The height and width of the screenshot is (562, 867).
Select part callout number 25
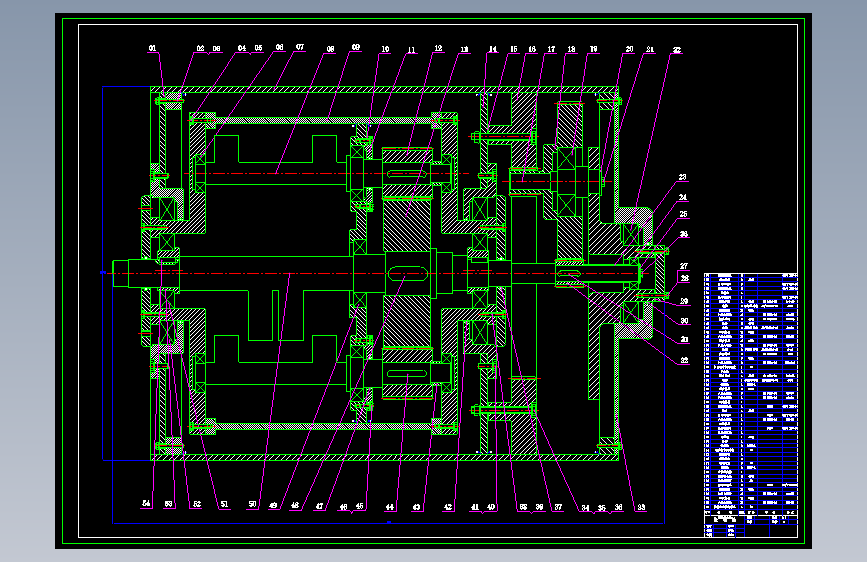coord(684,215)
